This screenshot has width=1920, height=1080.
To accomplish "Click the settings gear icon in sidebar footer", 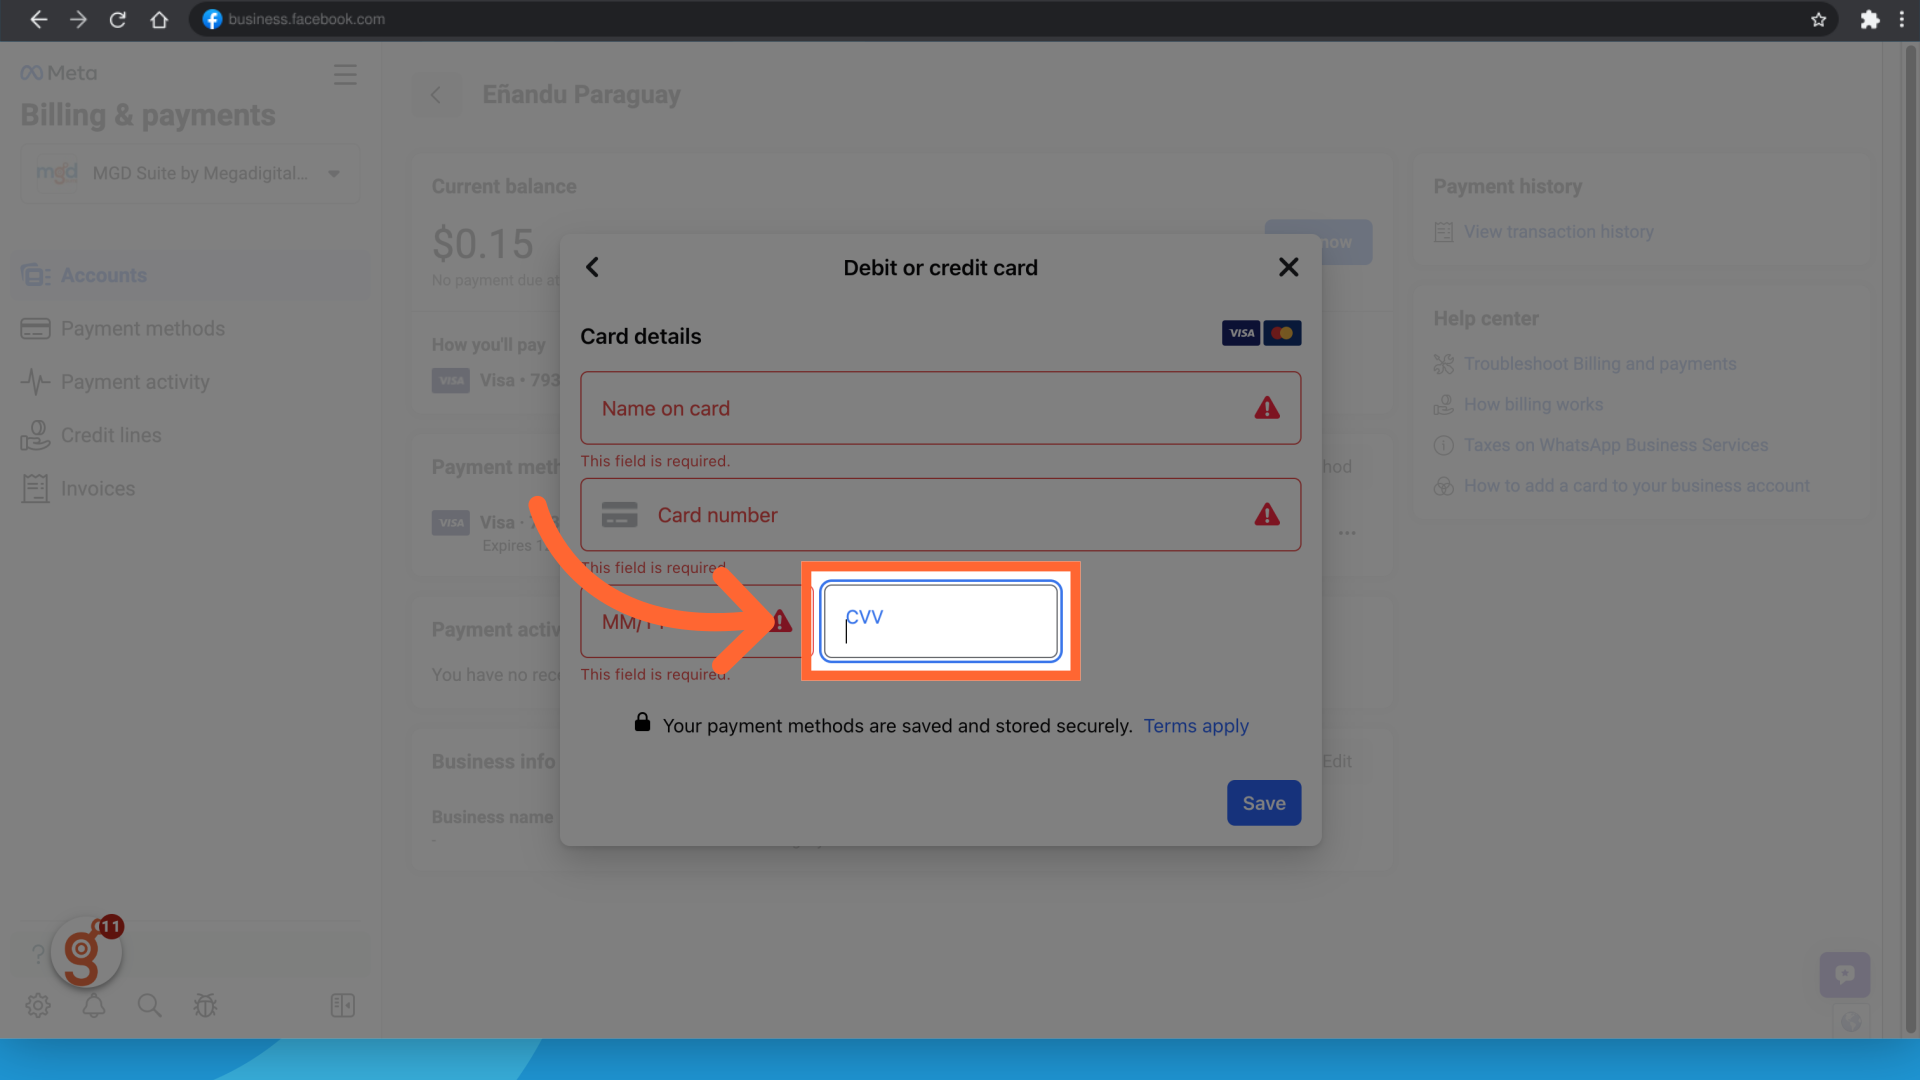I will coord(38,1005).
